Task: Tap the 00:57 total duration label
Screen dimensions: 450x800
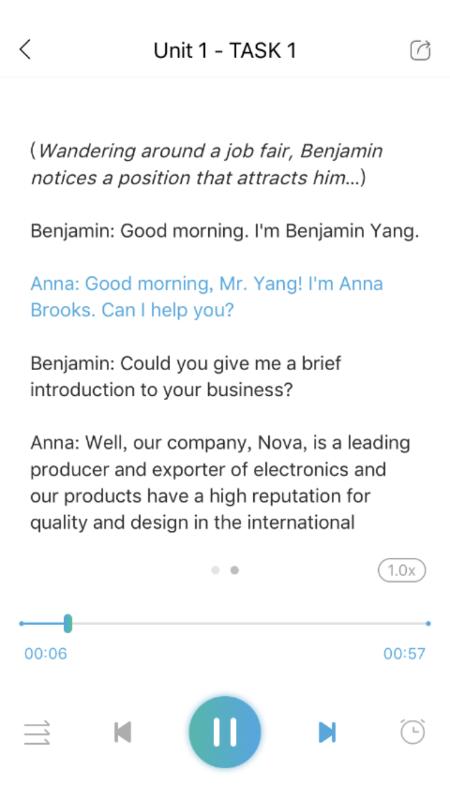Action: (x=404, y=654)
